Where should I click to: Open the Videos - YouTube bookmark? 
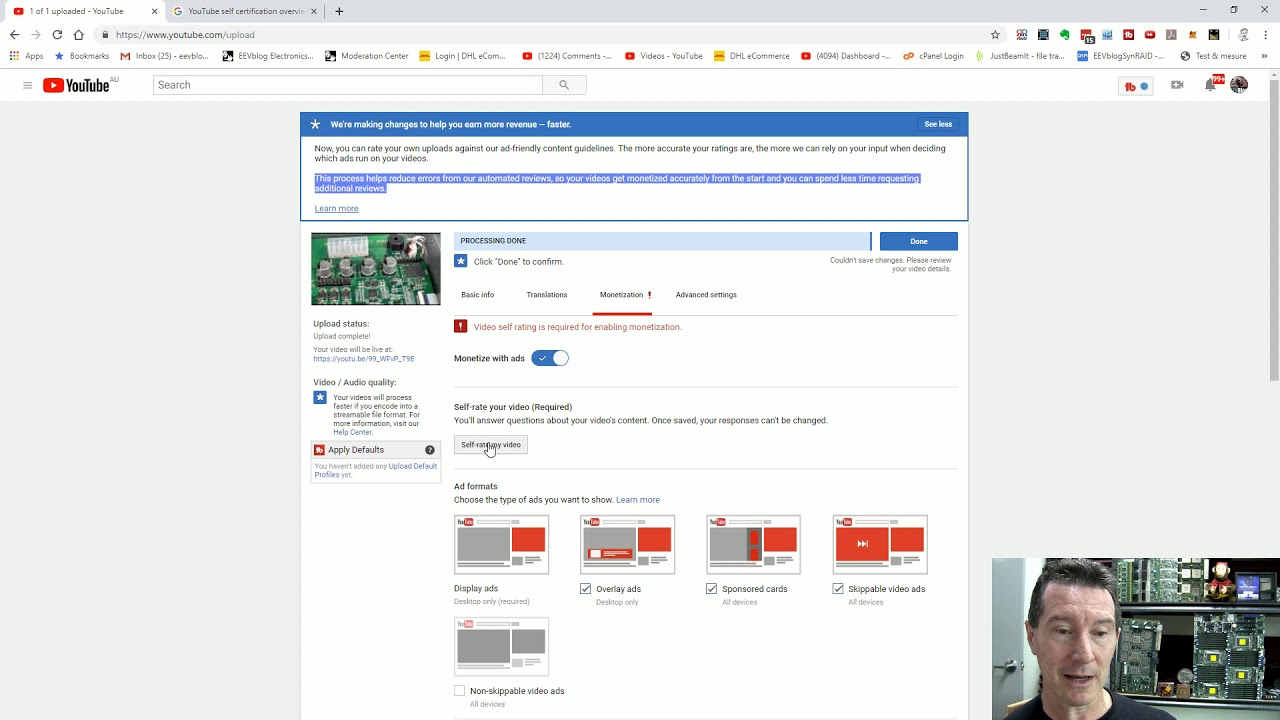point(663,56)
